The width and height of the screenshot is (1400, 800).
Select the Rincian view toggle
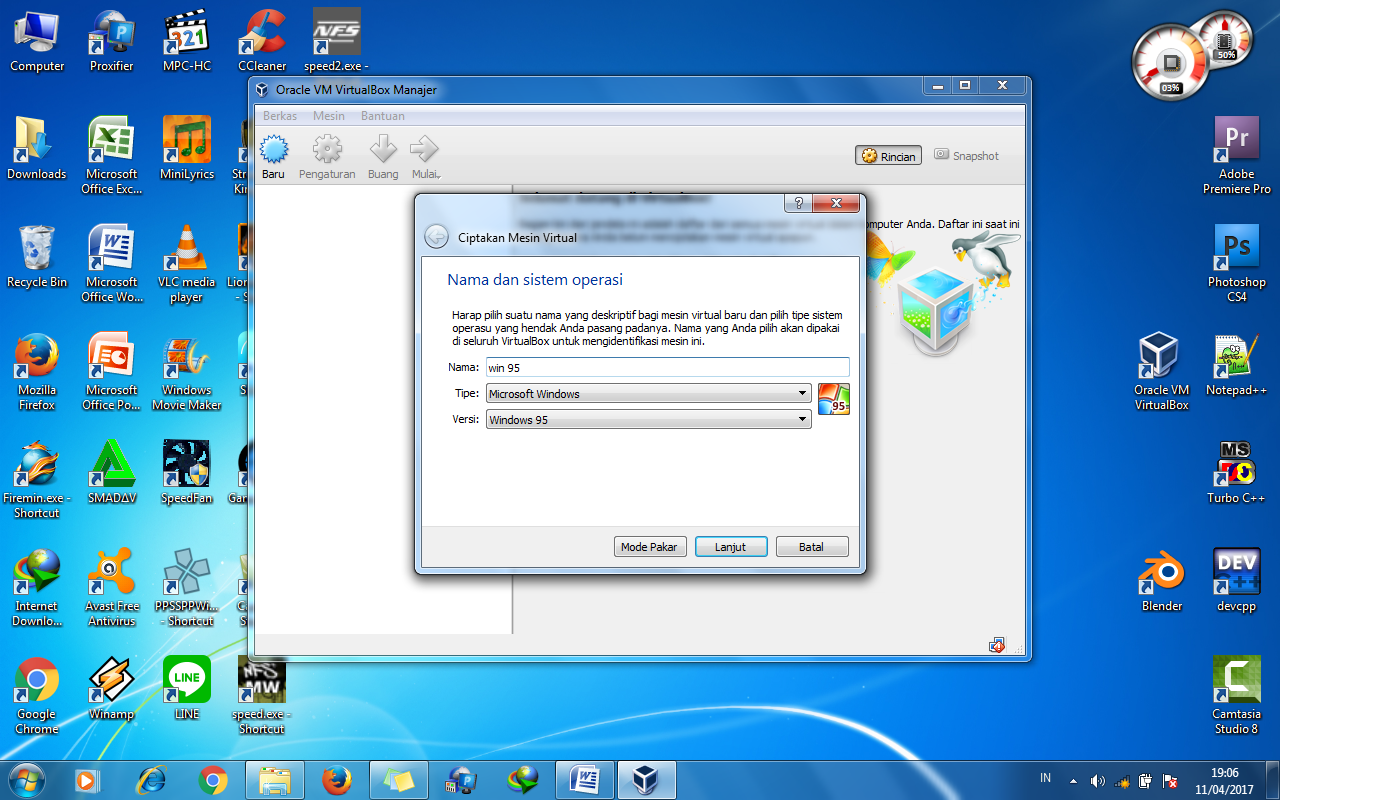887,155
